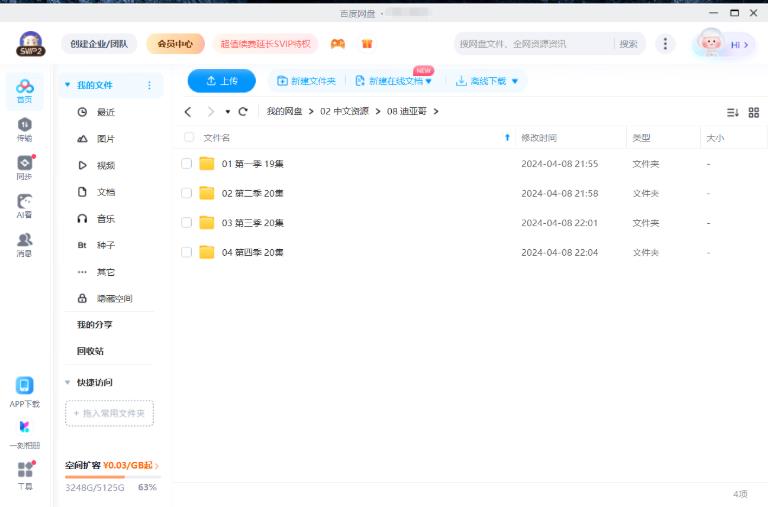
Task: Navigate to 02 中文资源 breadcrumb
Action: click(344, 112)
